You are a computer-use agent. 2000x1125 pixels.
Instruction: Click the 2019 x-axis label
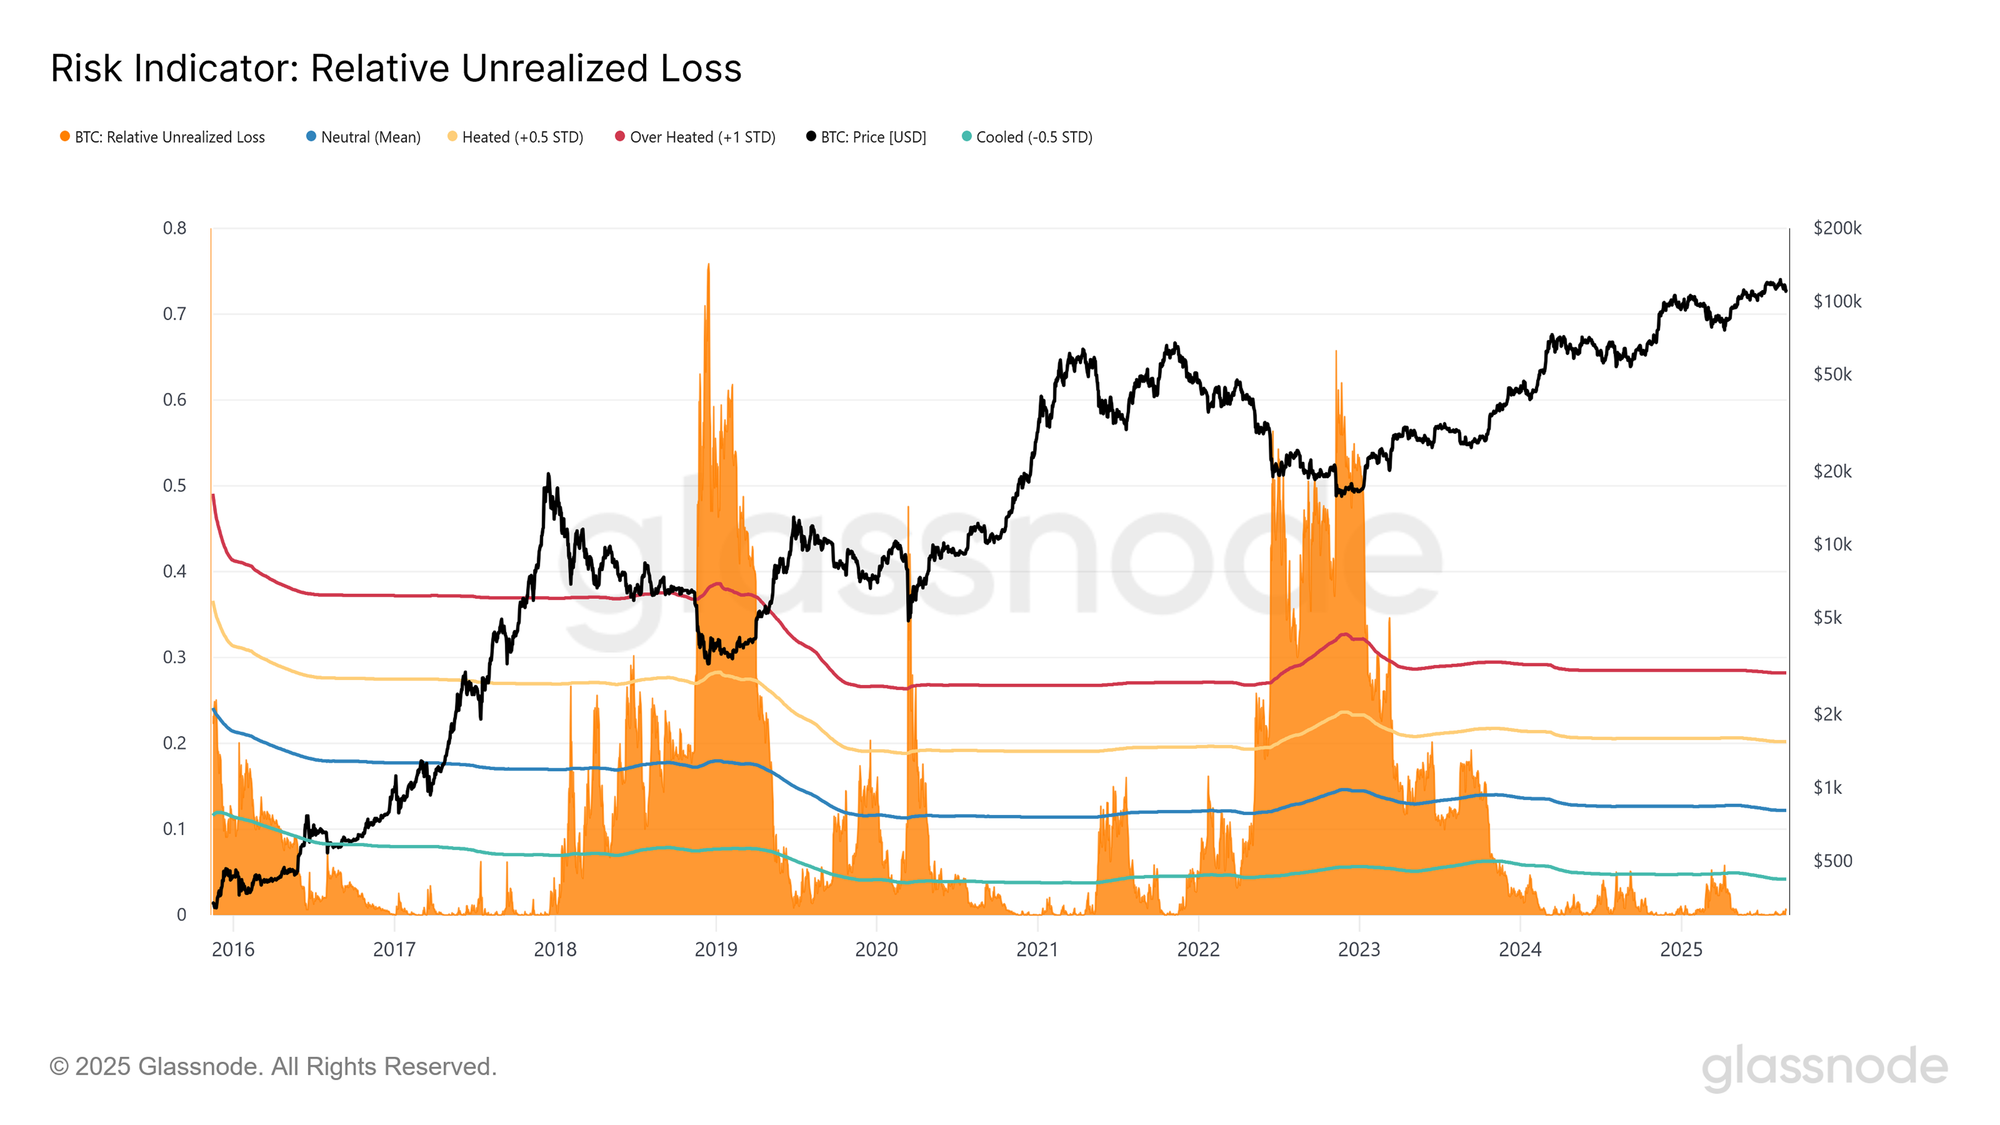pos(716,949)
